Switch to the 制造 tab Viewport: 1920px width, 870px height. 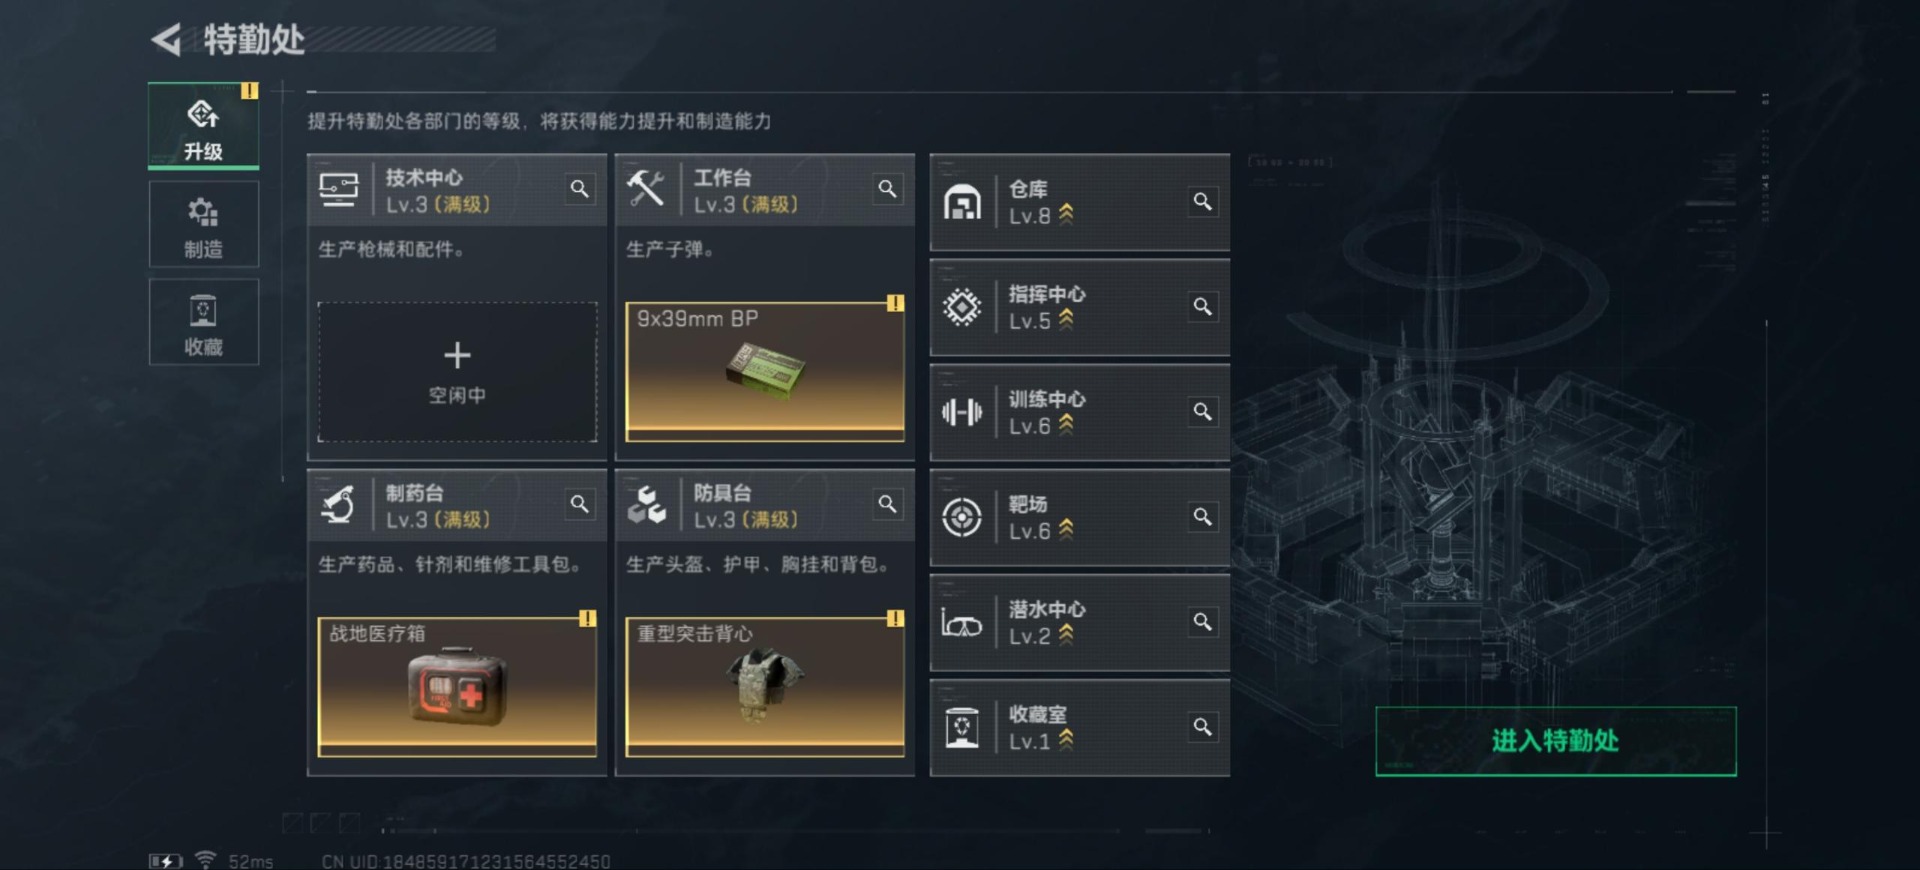pyautogui.click(x=204, y=225)
